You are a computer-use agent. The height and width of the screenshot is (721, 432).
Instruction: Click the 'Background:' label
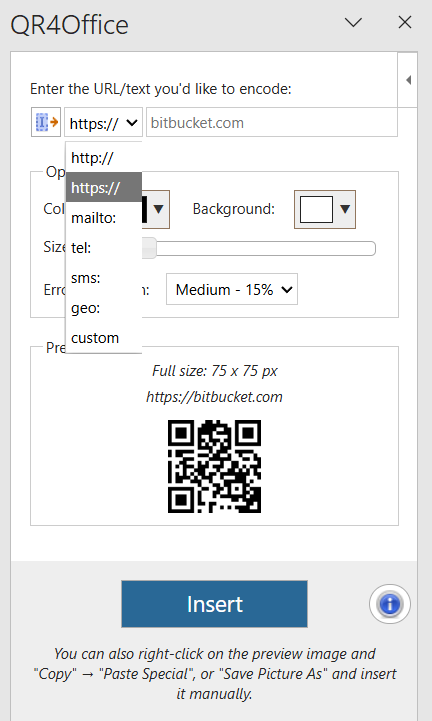(234, 209)
